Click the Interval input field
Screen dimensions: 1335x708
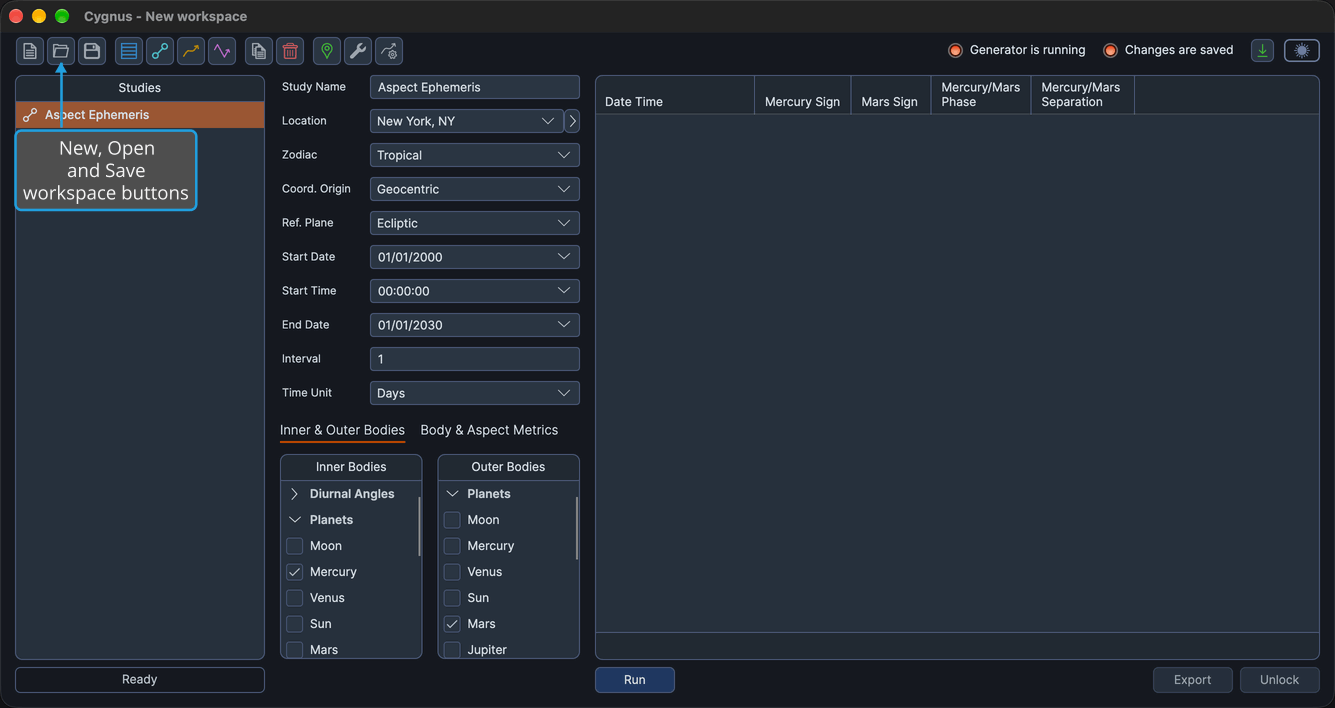(475, 359)
